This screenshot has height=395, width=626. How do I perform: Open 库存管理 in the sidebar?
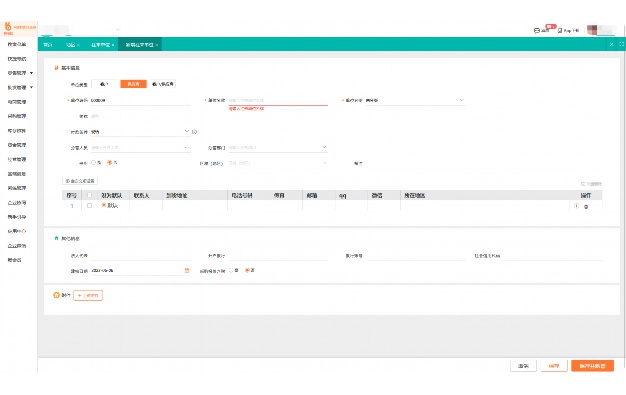(x=17, y=131)
